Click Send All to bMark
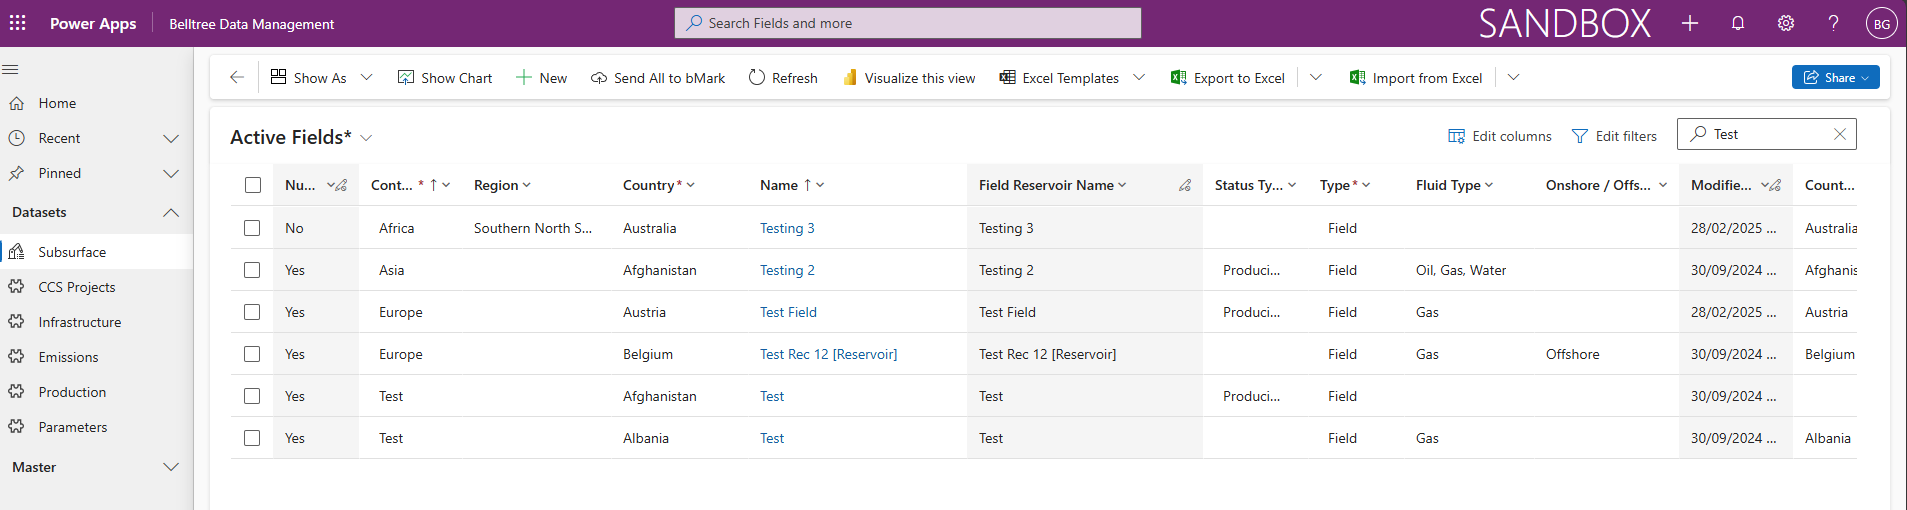The width and height of the screenshot is (1907, 510). (658, 77)
